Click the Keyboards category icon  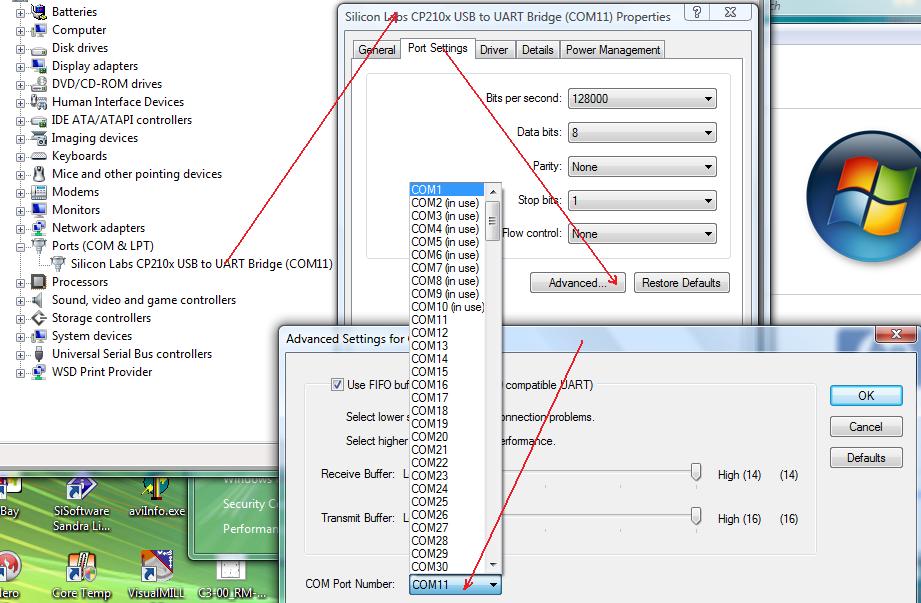click(x=39, y=156)
